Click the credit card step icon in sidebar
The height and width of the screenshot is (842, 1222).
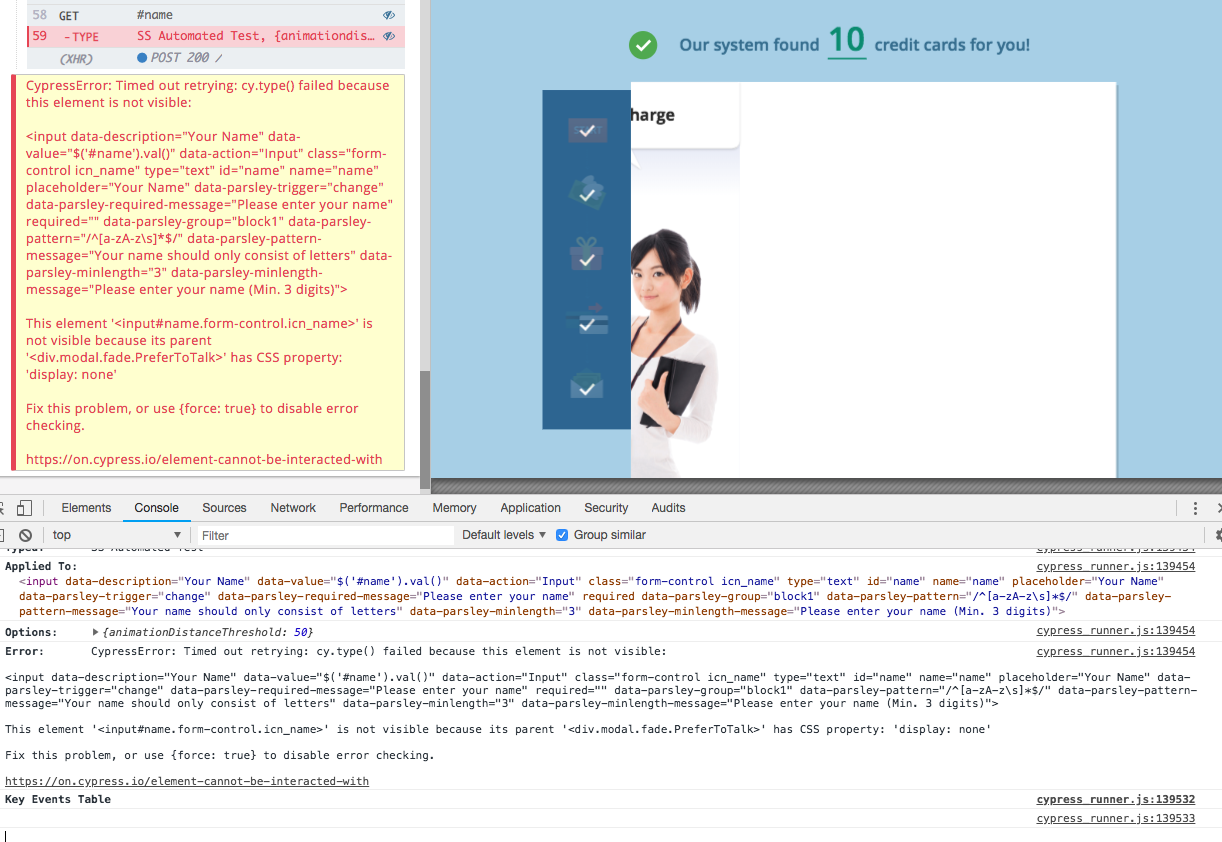coord(587,320)
